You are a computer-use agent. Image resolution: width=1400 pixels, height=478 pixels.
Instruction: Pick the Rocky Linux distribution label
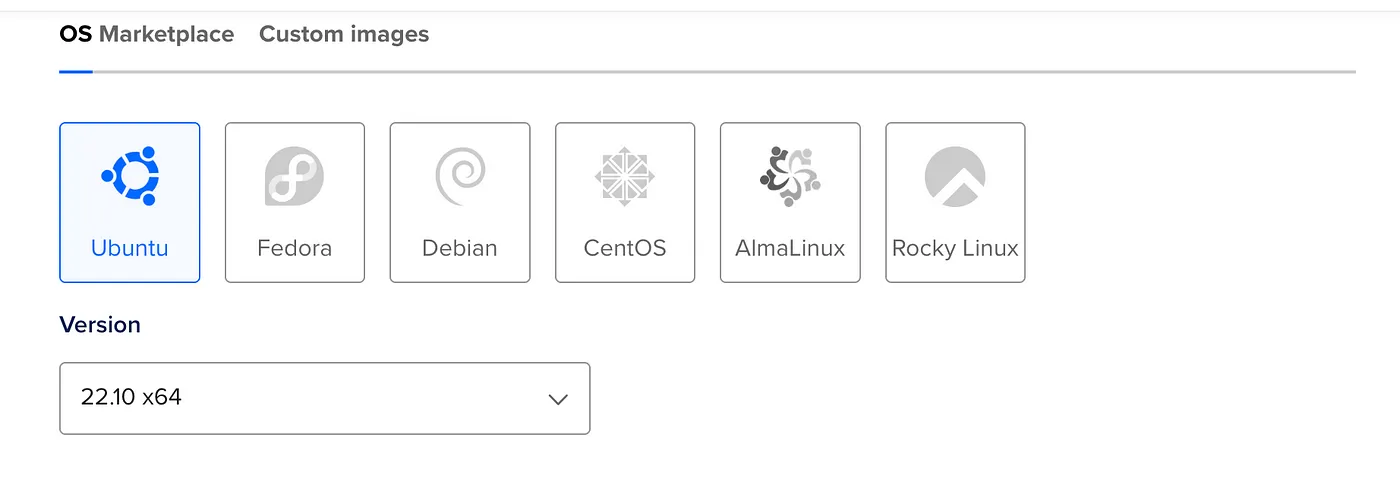955,248
